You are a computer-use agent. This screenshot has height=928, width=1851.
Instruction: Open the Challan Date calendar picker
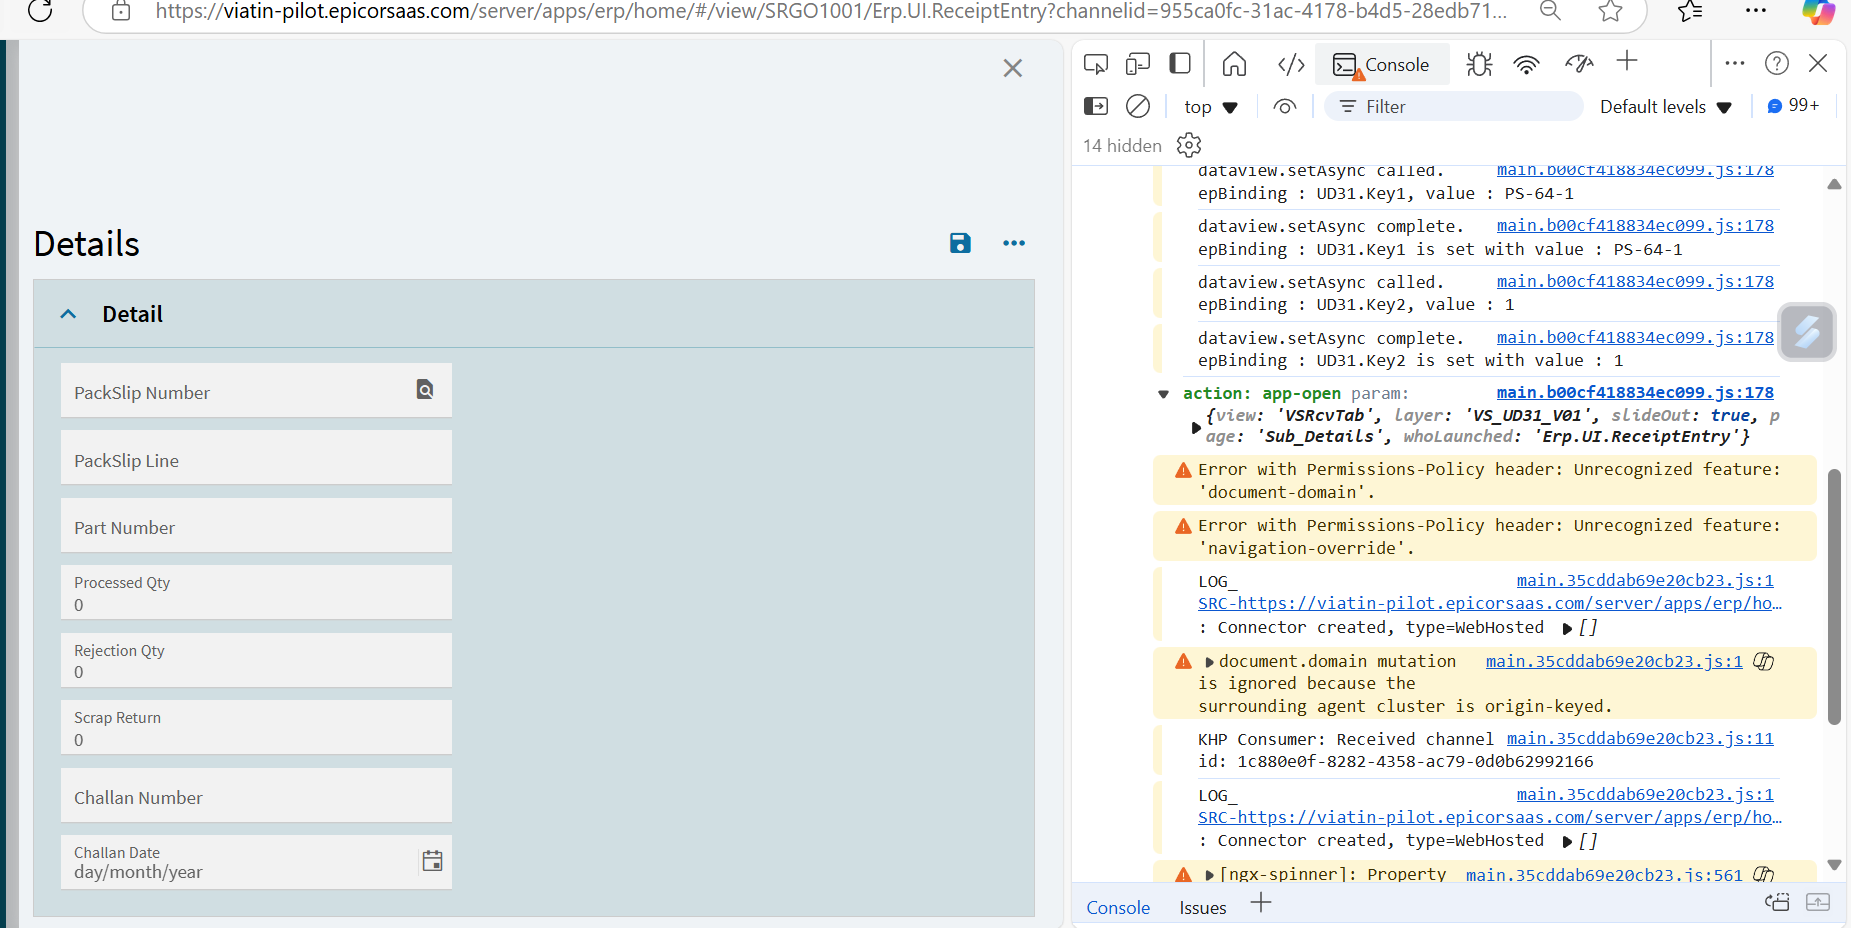click(x=432, y=861)
